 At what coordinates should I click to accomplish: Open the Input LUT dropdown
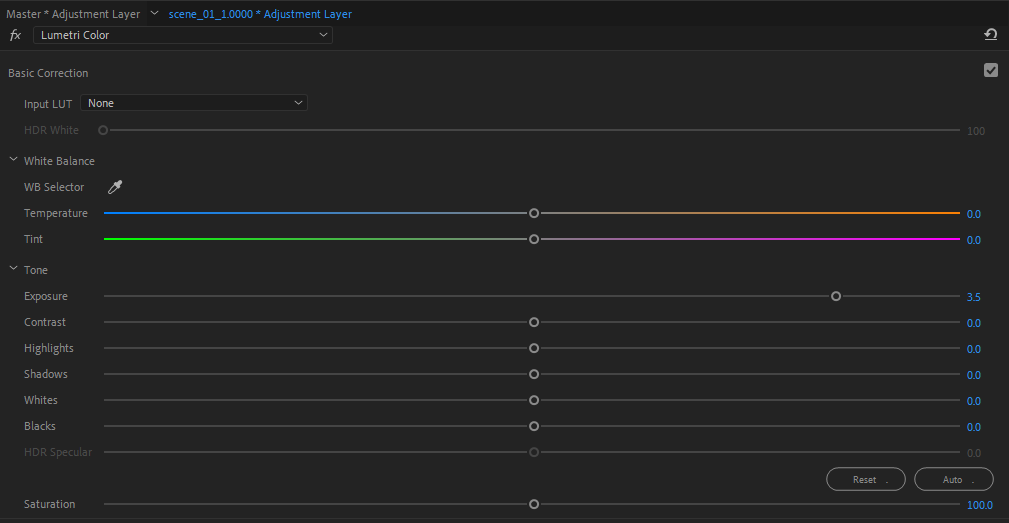tap(194, 103)
